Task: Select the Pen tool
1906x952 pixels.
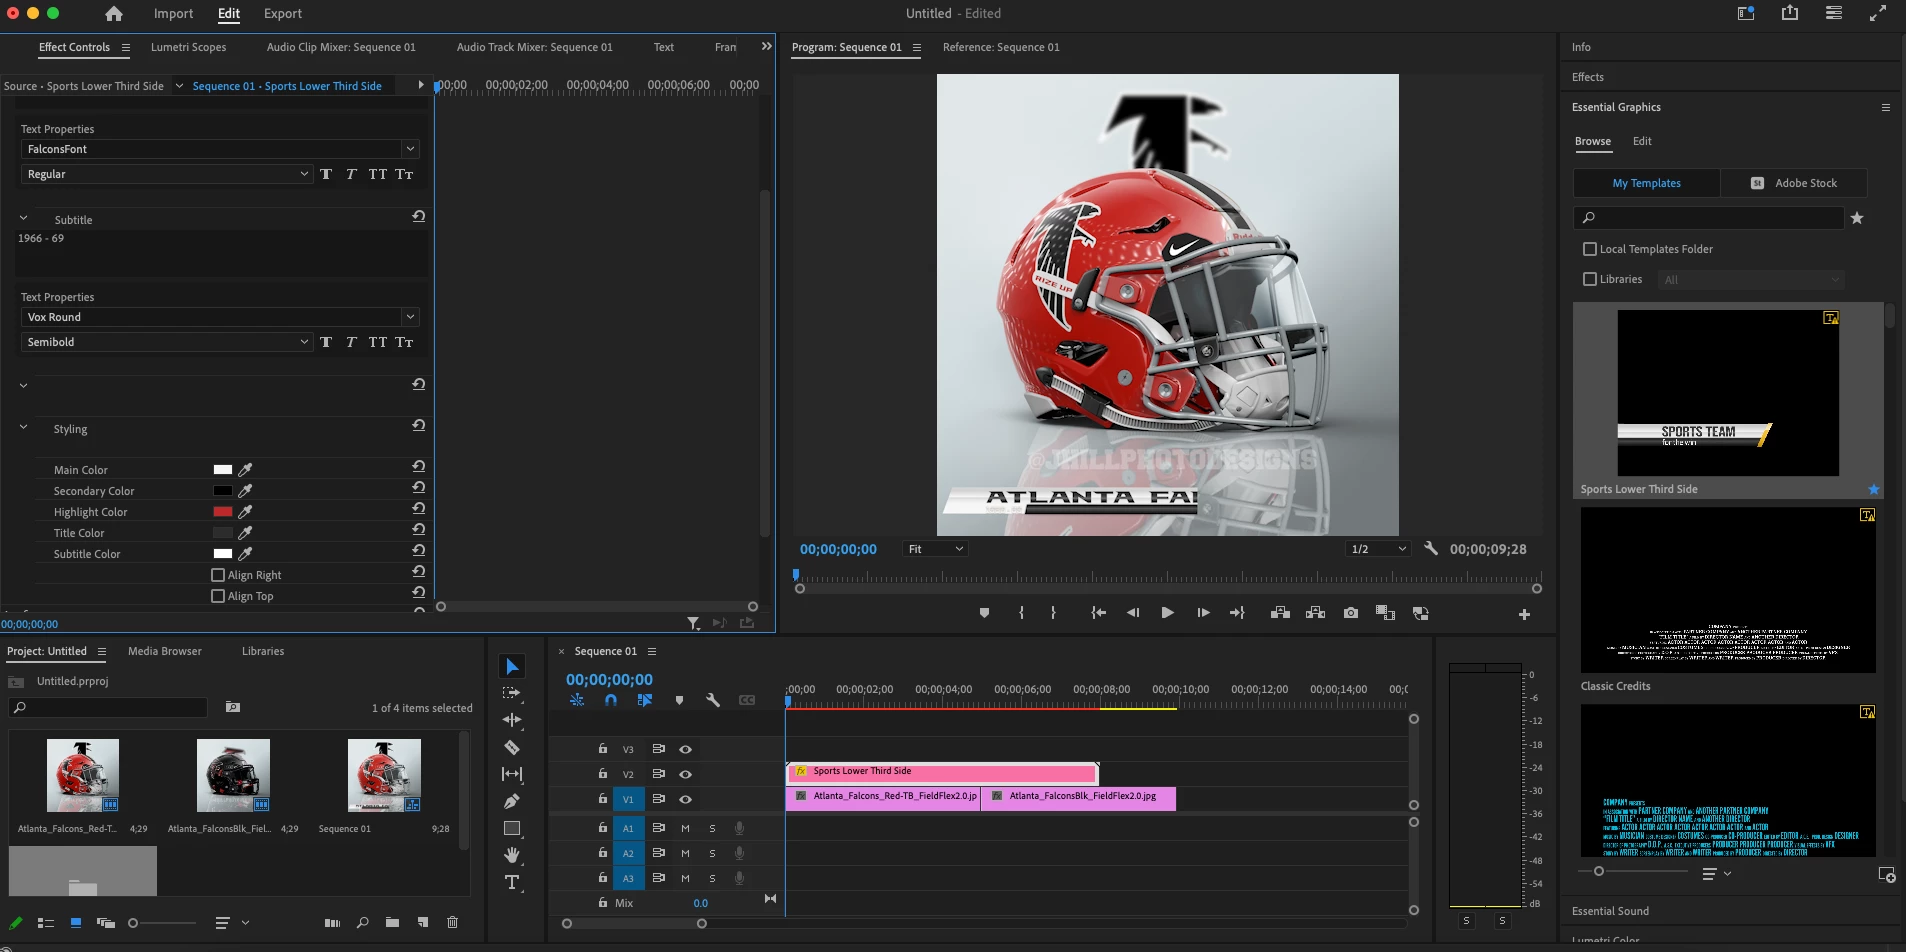Action: (512, 801)
